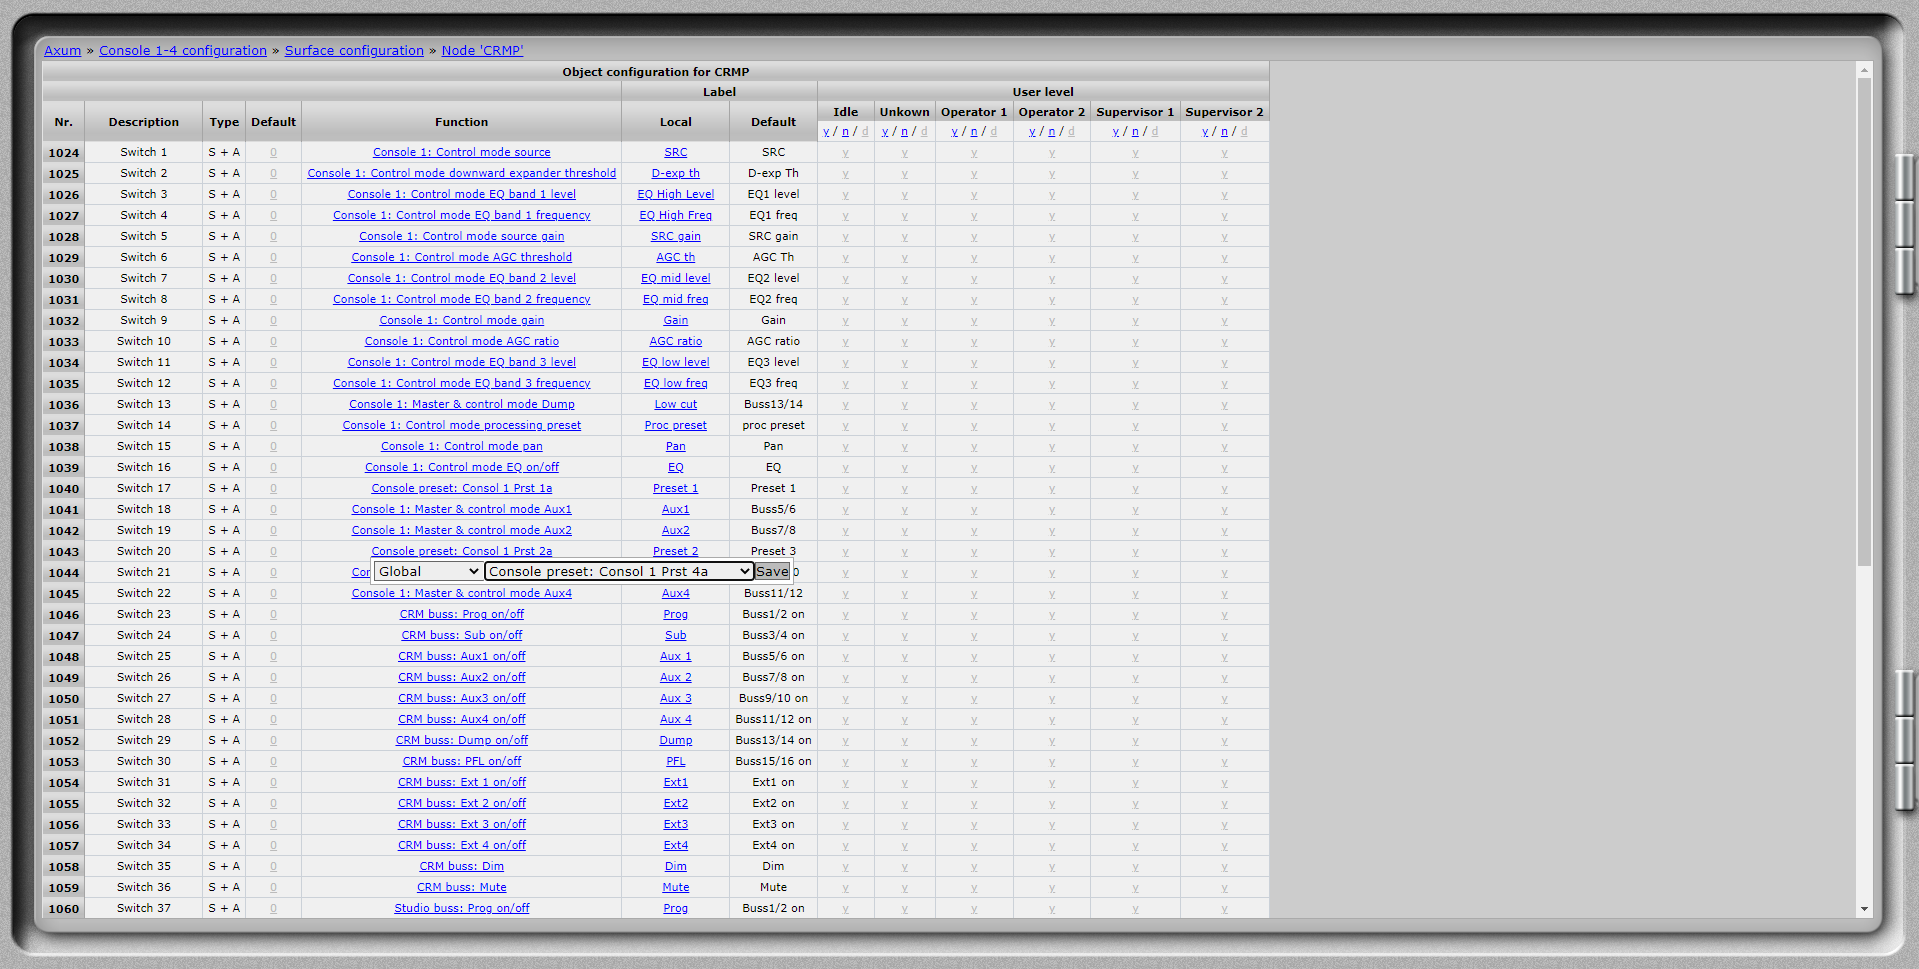Viewport: 1919px width, 969px height.
Task: Open 'CRM buss: Mute' function link
Action: coord(461,888)
